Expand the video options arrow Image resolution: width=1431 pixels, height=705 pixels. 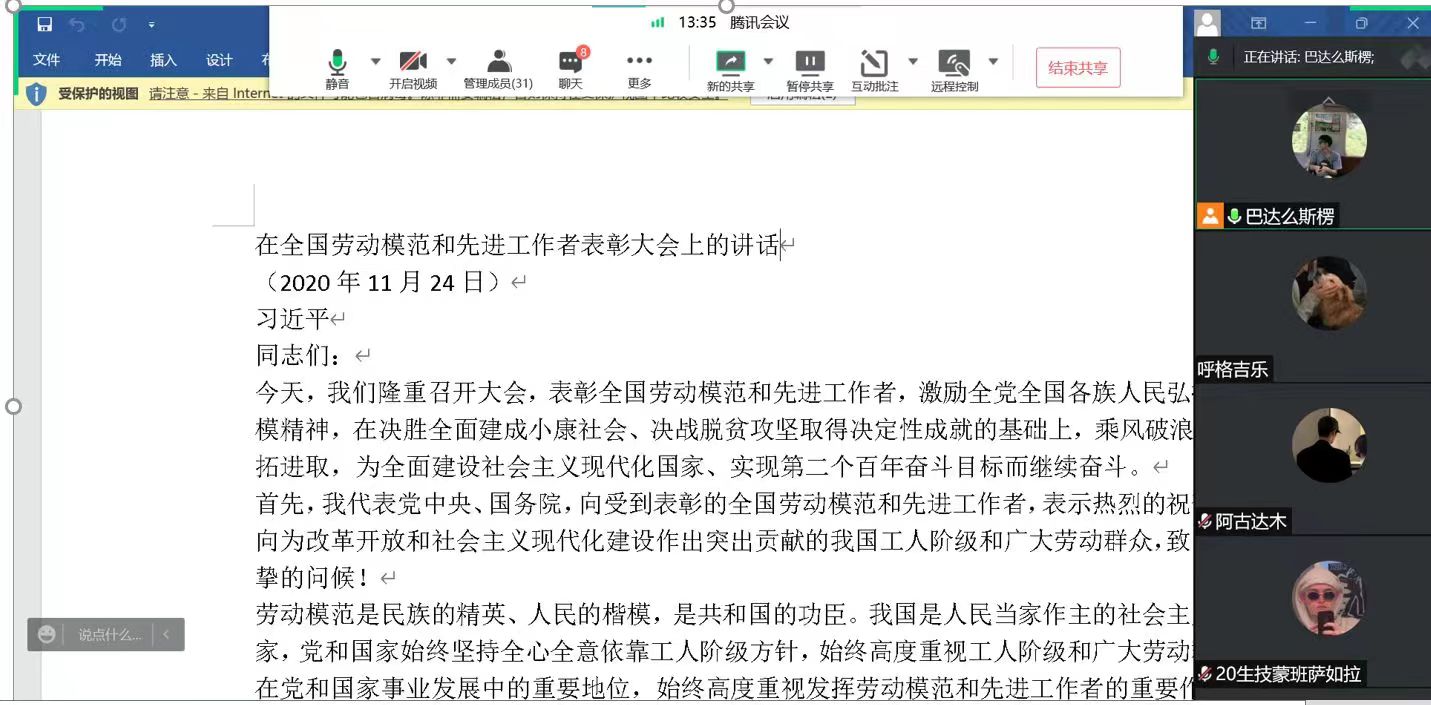click(451, 61)
